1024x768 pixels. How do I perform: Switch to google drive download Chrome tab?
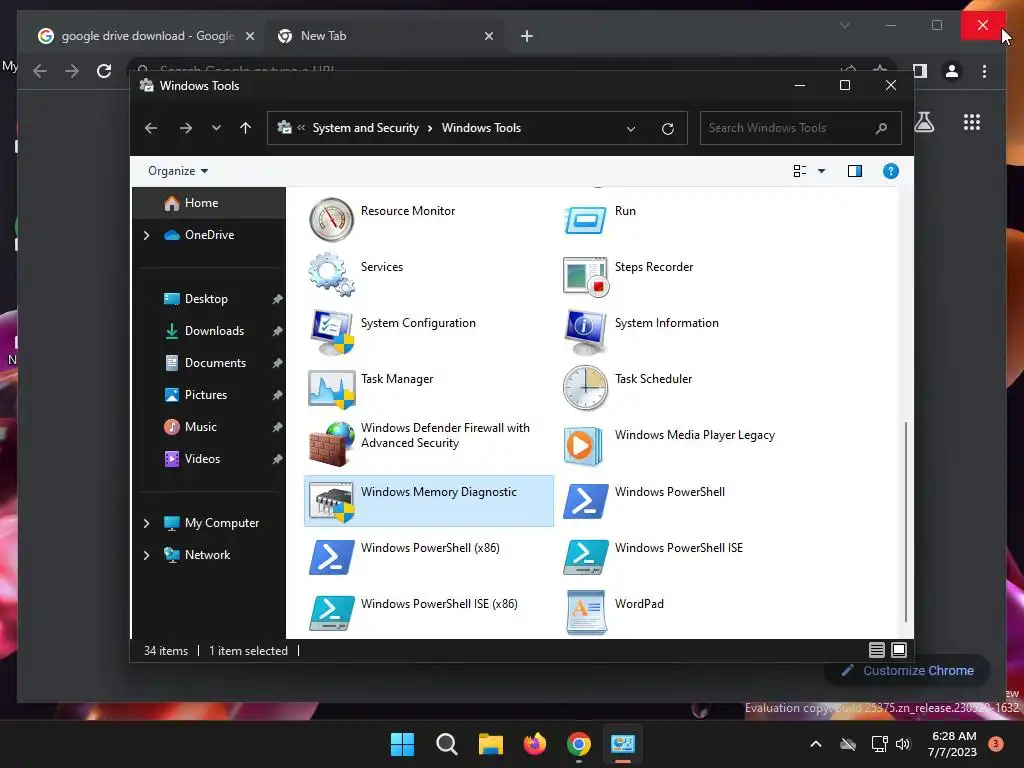pos(147,36)
